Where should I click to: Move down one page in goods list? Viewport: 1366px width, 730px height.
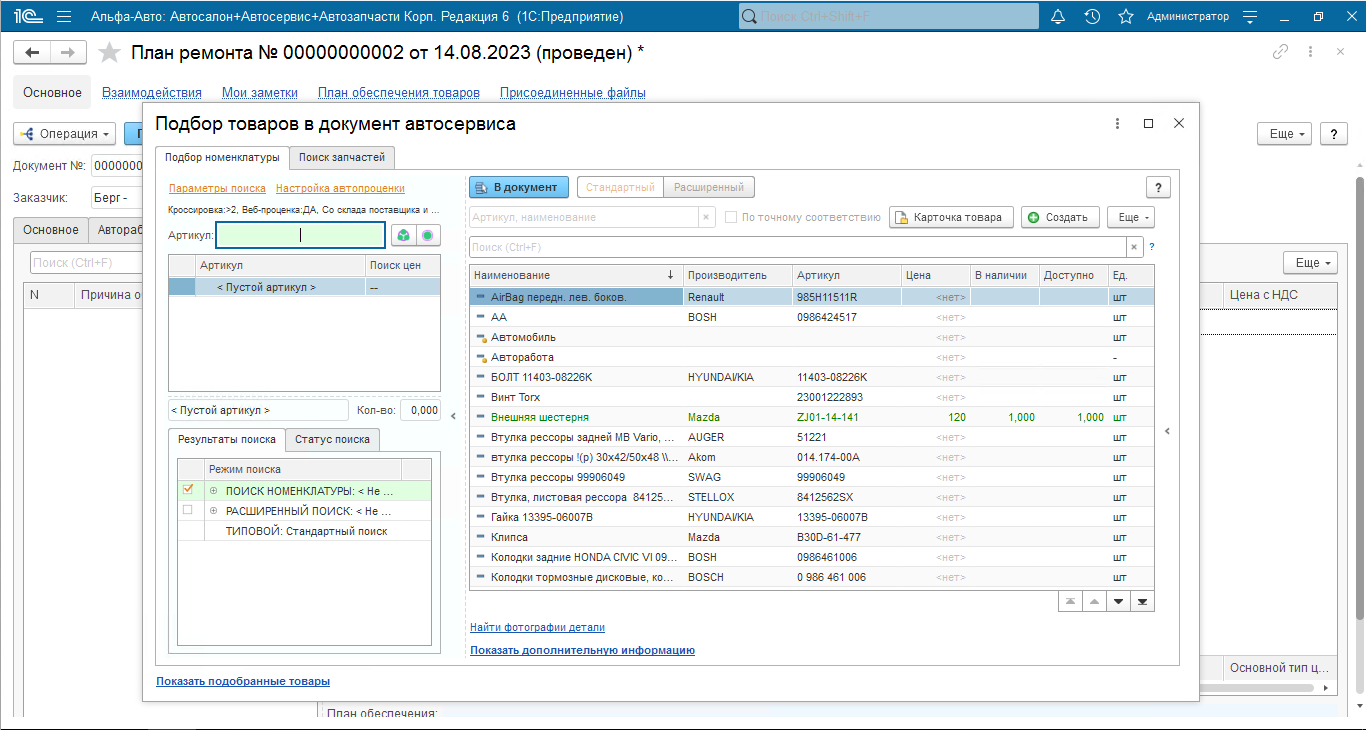click(x=1119, y=601)
